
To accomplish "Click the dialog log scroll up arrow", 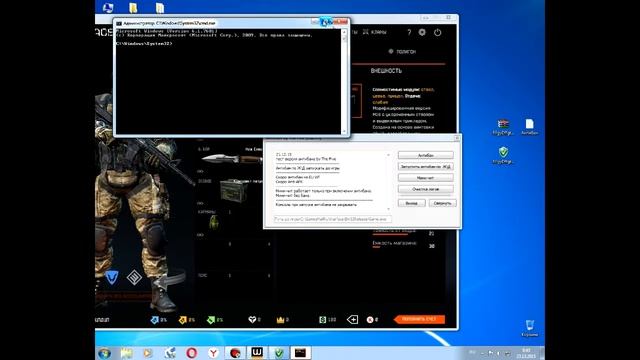I will [388, 155].
